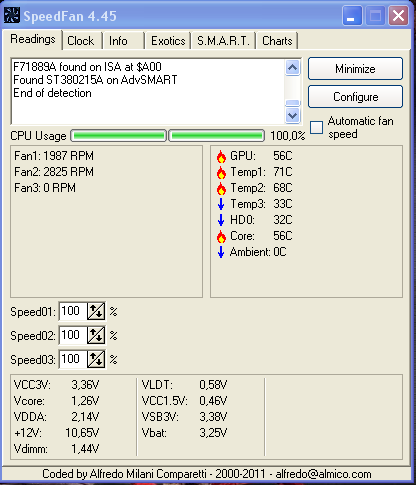Adjust Speed02 with its up/down spinner
The height and width of the screenshot is (485, 416).
click(96, 335)
